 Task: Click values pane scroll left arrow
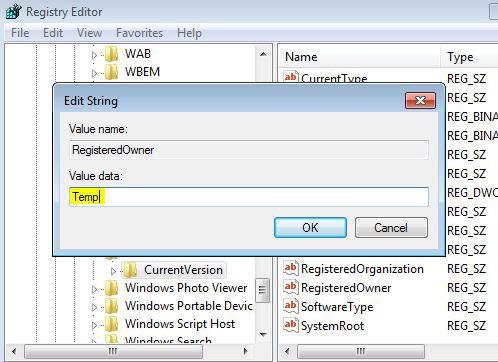click(287, 351)
